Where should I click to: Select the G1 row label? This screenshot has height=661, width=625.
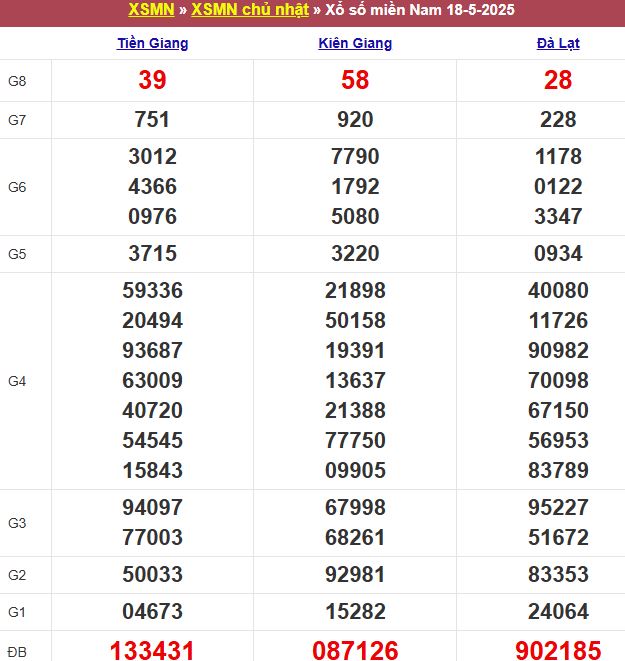[17, 612]
